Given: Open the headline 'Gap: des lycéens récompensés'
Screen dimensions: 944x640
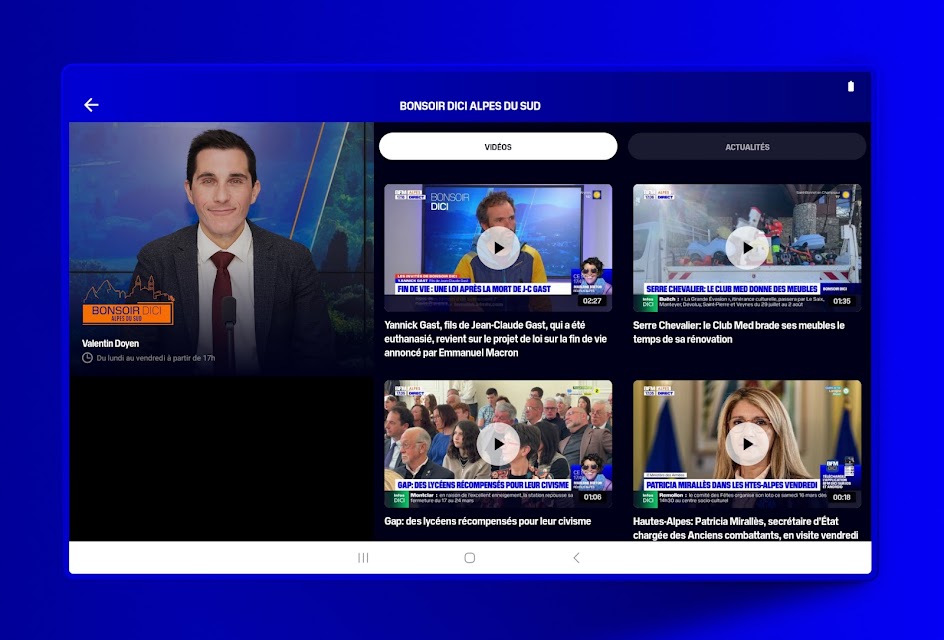Looking at the screenshot, I should pyautogui.click(x=488, y=521).
